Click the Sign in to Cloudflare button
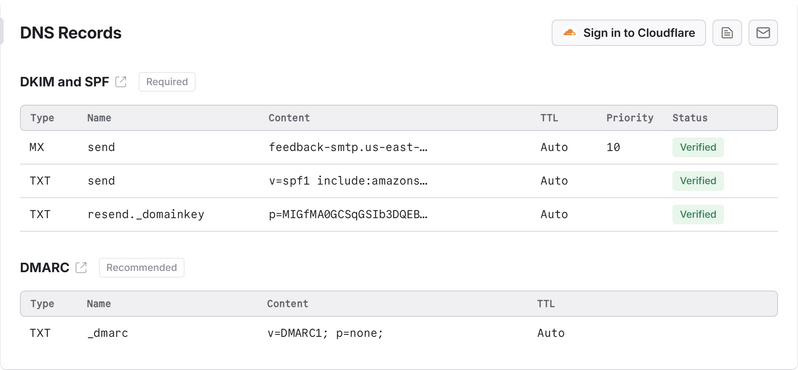 629,33
